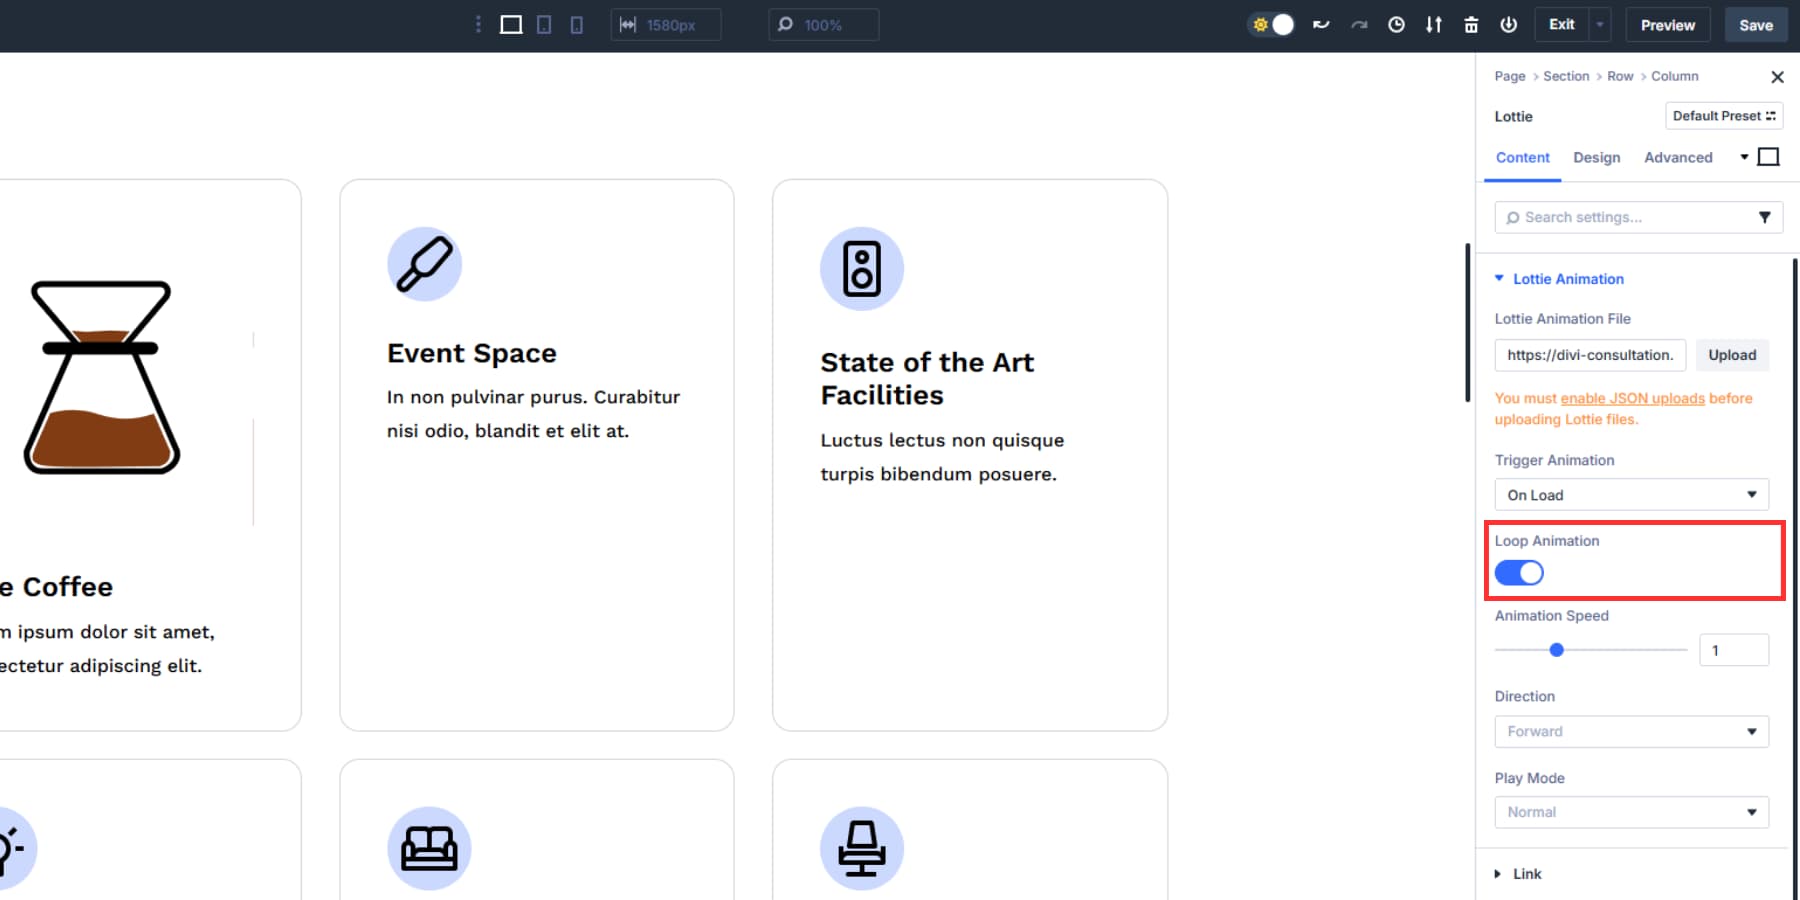Switch to the Design tab
This screenshot has height=900, width=1800.
[1597, 157]
